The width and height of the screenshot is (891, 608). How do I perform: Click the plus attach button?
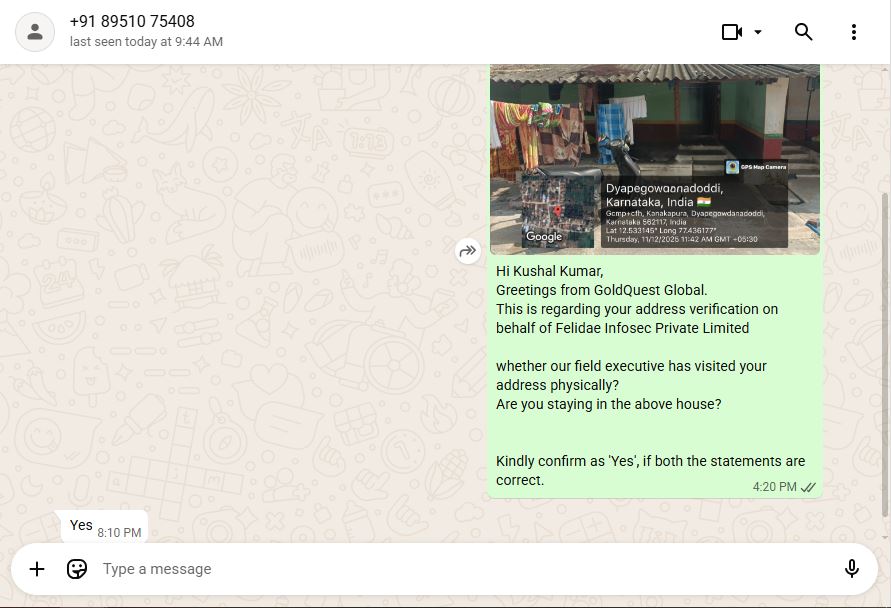pyautogui.click(x=37, y=569)
